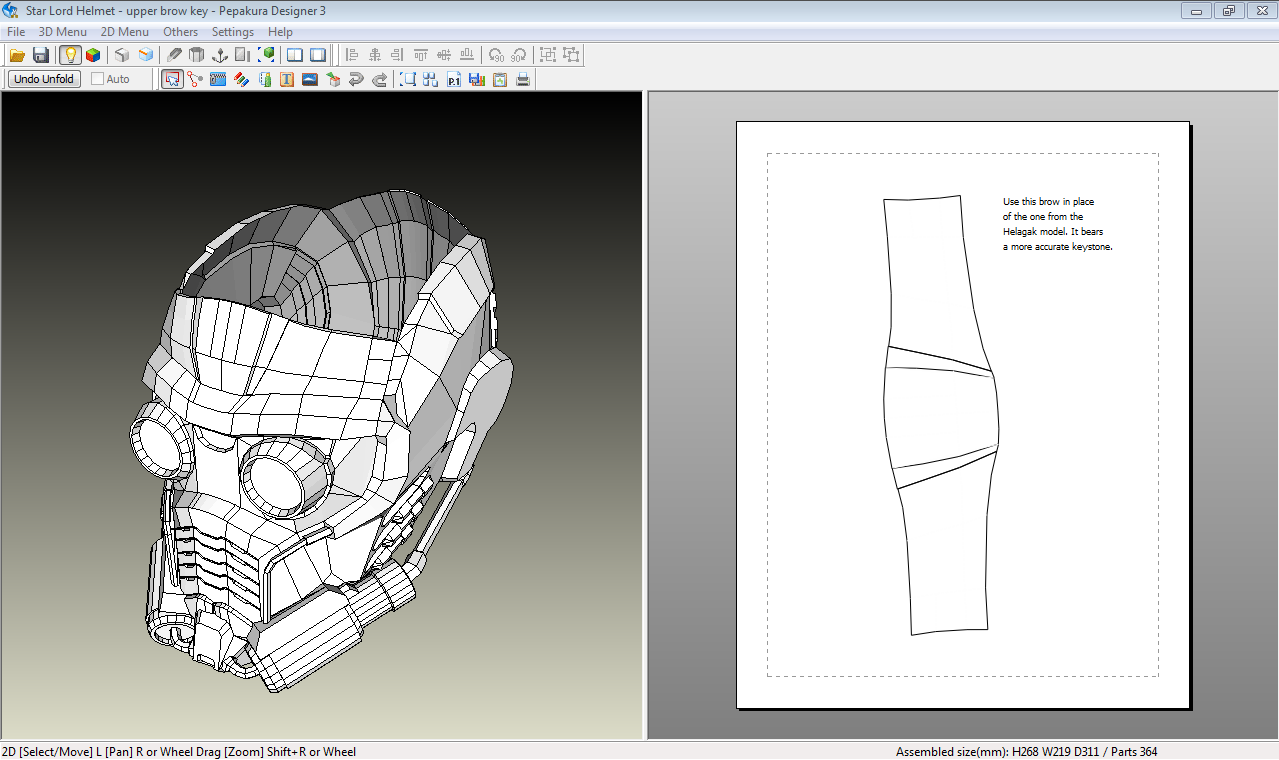Open the Others menu
Viewport: 1279px width, 760px height.
(x=181, y=32)
